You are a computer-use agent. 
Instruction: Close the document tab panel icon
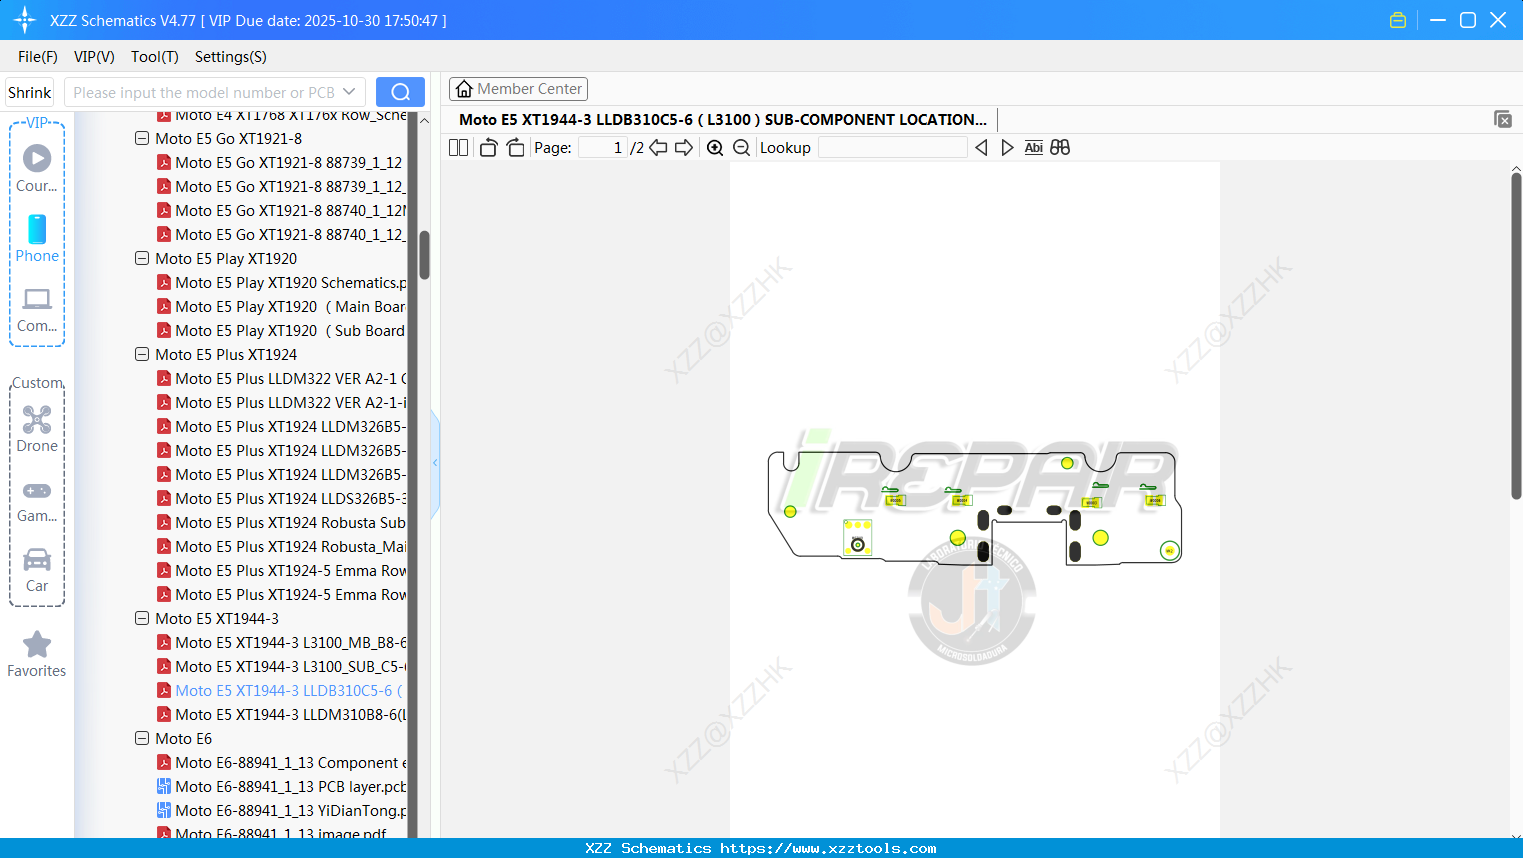[1503, 119]
